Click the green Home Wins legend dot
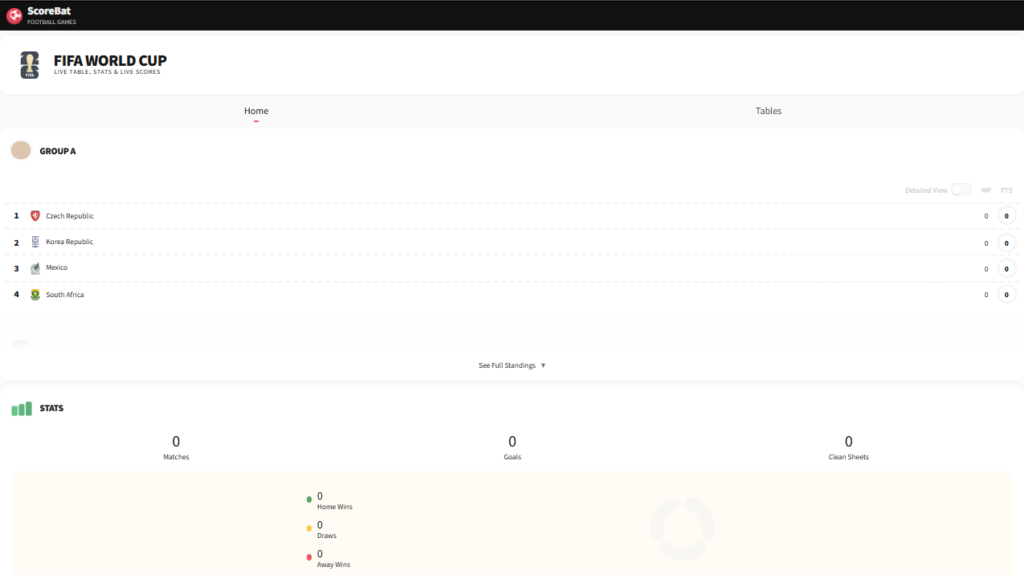Screen dimensions: 1024x575 tap(309, 500)
